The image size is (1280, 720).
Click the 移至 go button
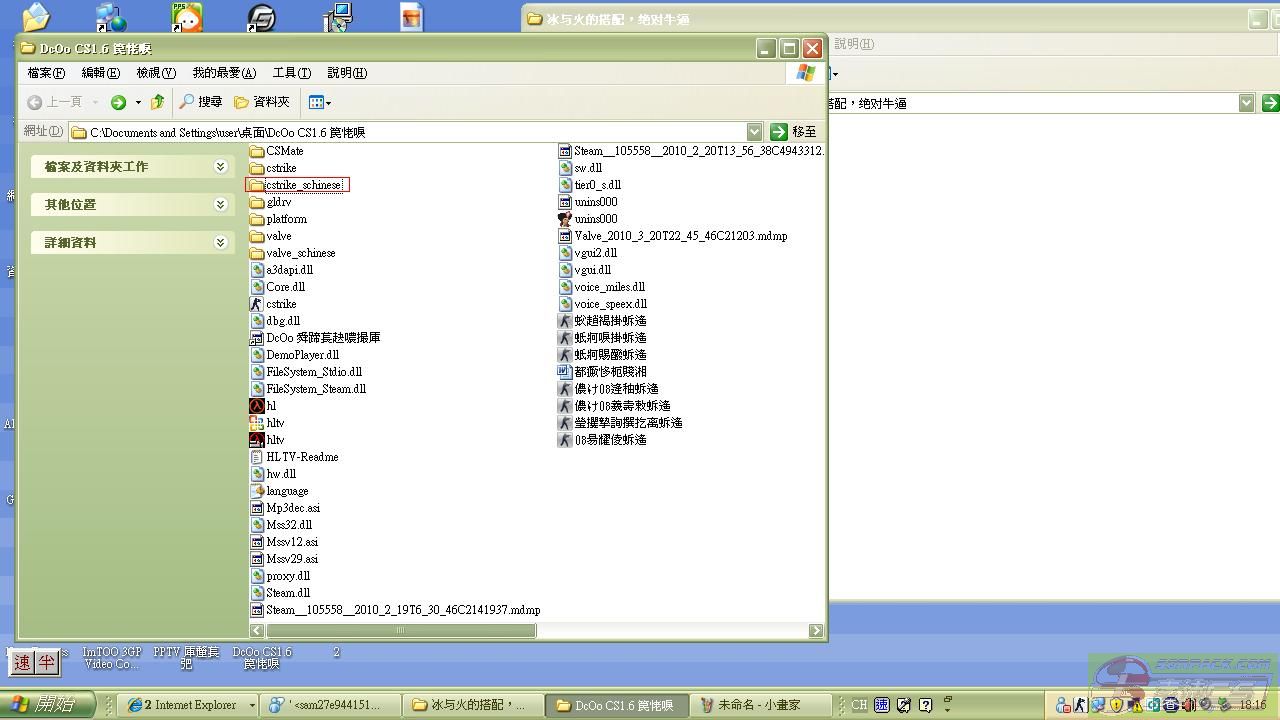[793, 132]
